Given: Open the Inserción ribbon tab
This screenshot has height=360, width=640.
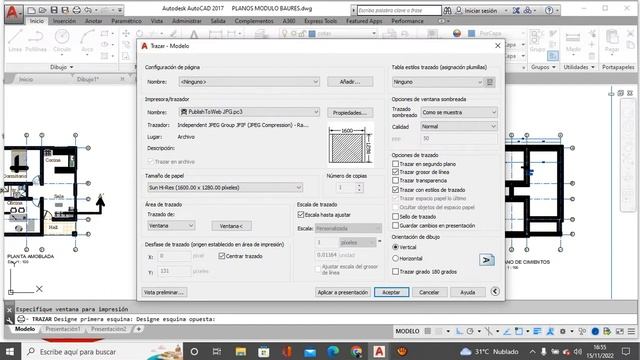Looking at the screenshot, I should [x=64, y=21].
